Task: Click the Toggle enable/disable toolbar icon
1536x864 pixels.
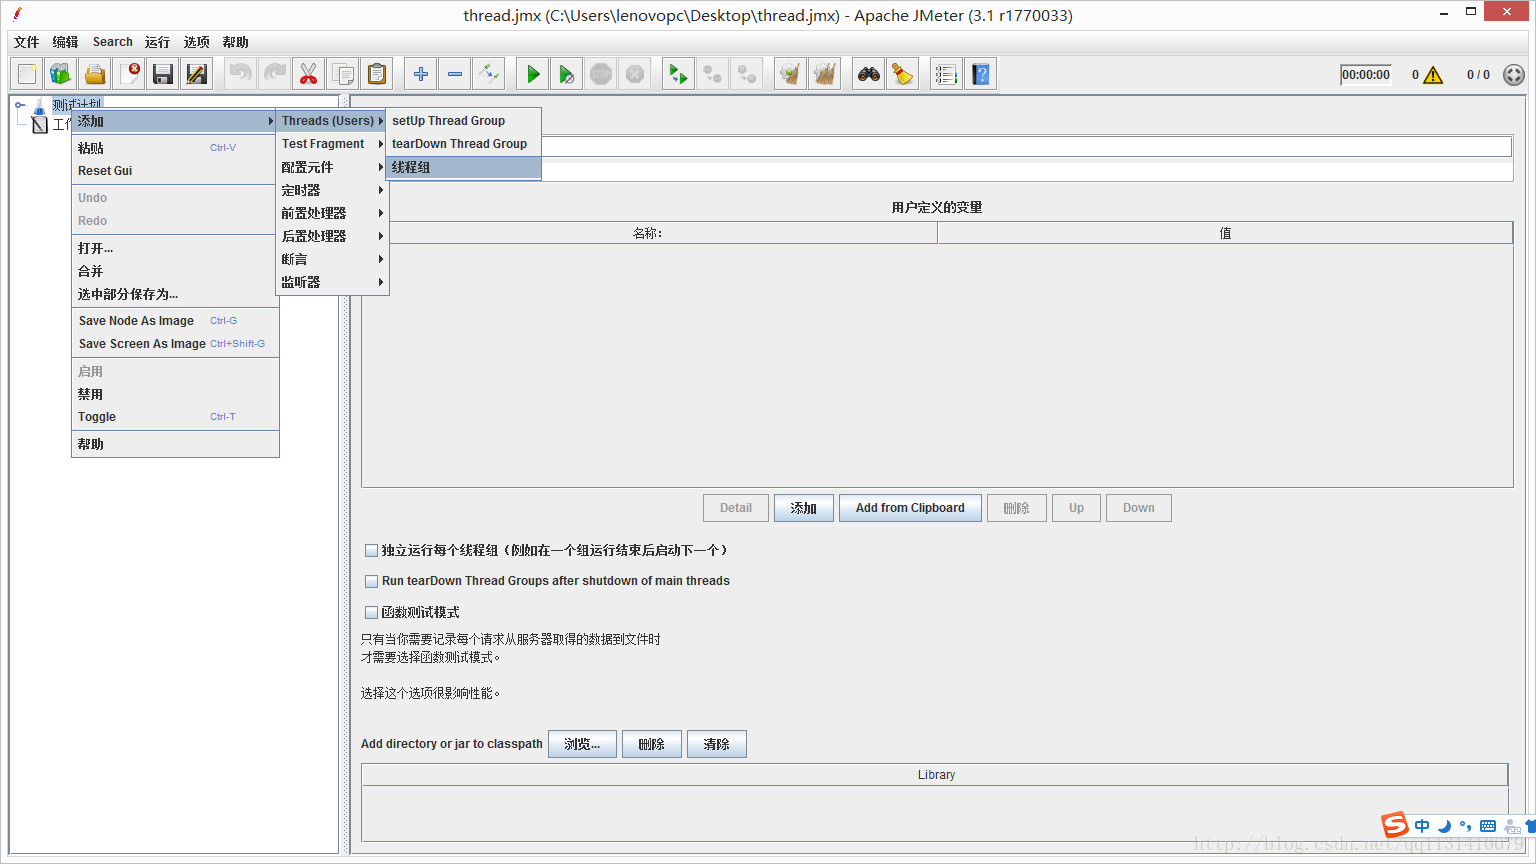Action: pyautogui.click(x=489, y=74)
